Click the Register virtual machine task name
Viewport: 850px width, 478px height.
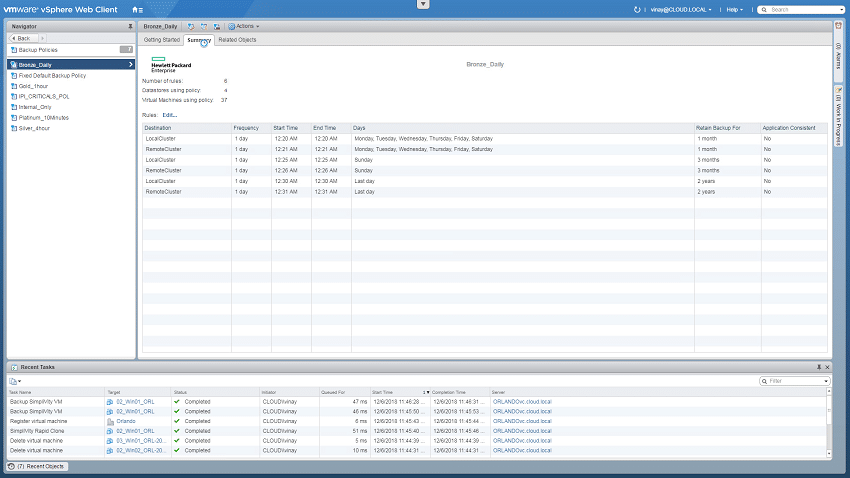coord(38,421)
